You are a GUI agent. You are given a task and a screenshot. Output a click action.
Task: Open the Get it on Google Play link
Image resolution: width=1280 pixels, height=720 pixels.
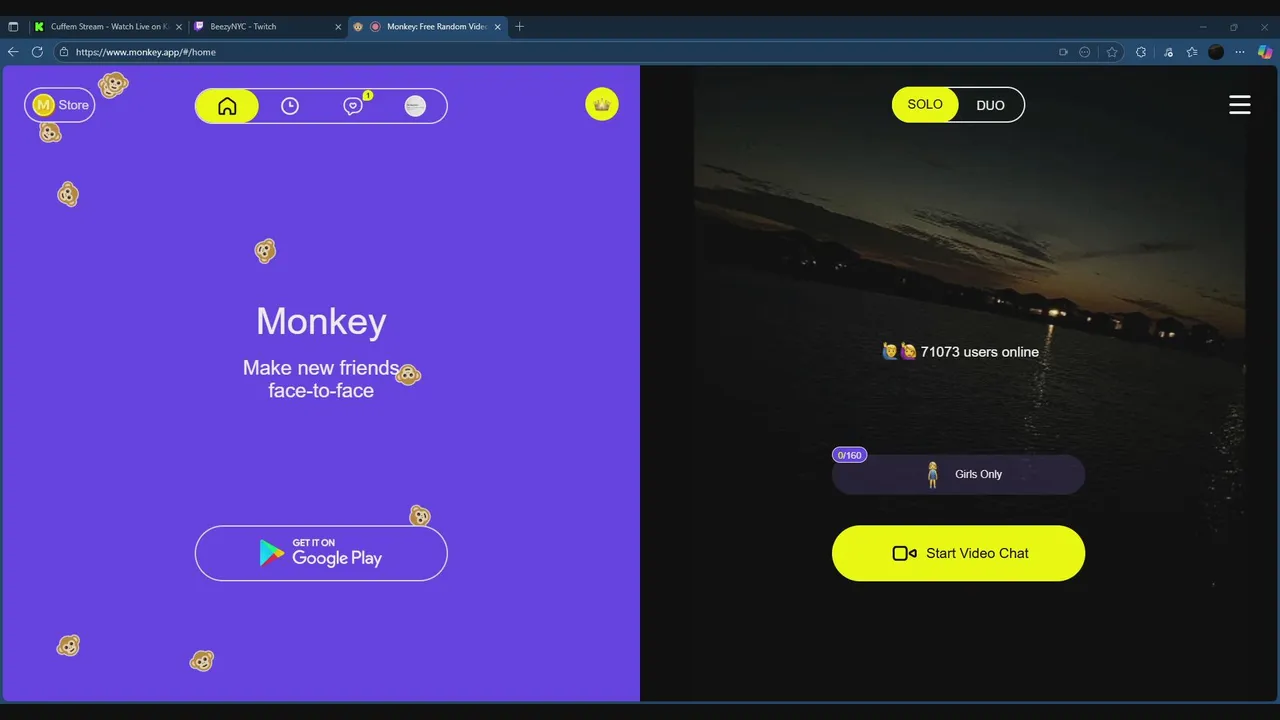tap(321, 553)
